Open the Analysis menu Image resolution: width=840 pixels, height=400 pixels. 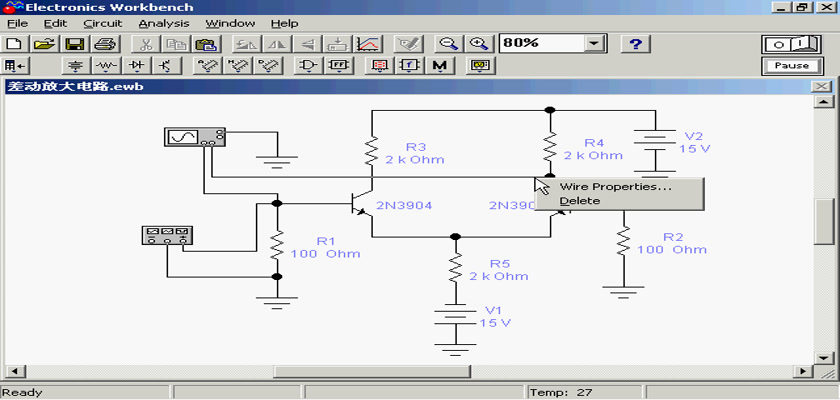click(x=164, y=24)
